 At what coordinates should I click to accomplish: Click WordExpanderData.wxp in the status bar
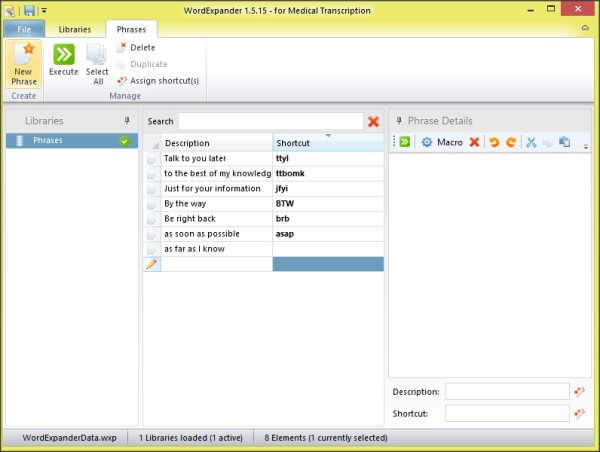(x=69, y=438)
